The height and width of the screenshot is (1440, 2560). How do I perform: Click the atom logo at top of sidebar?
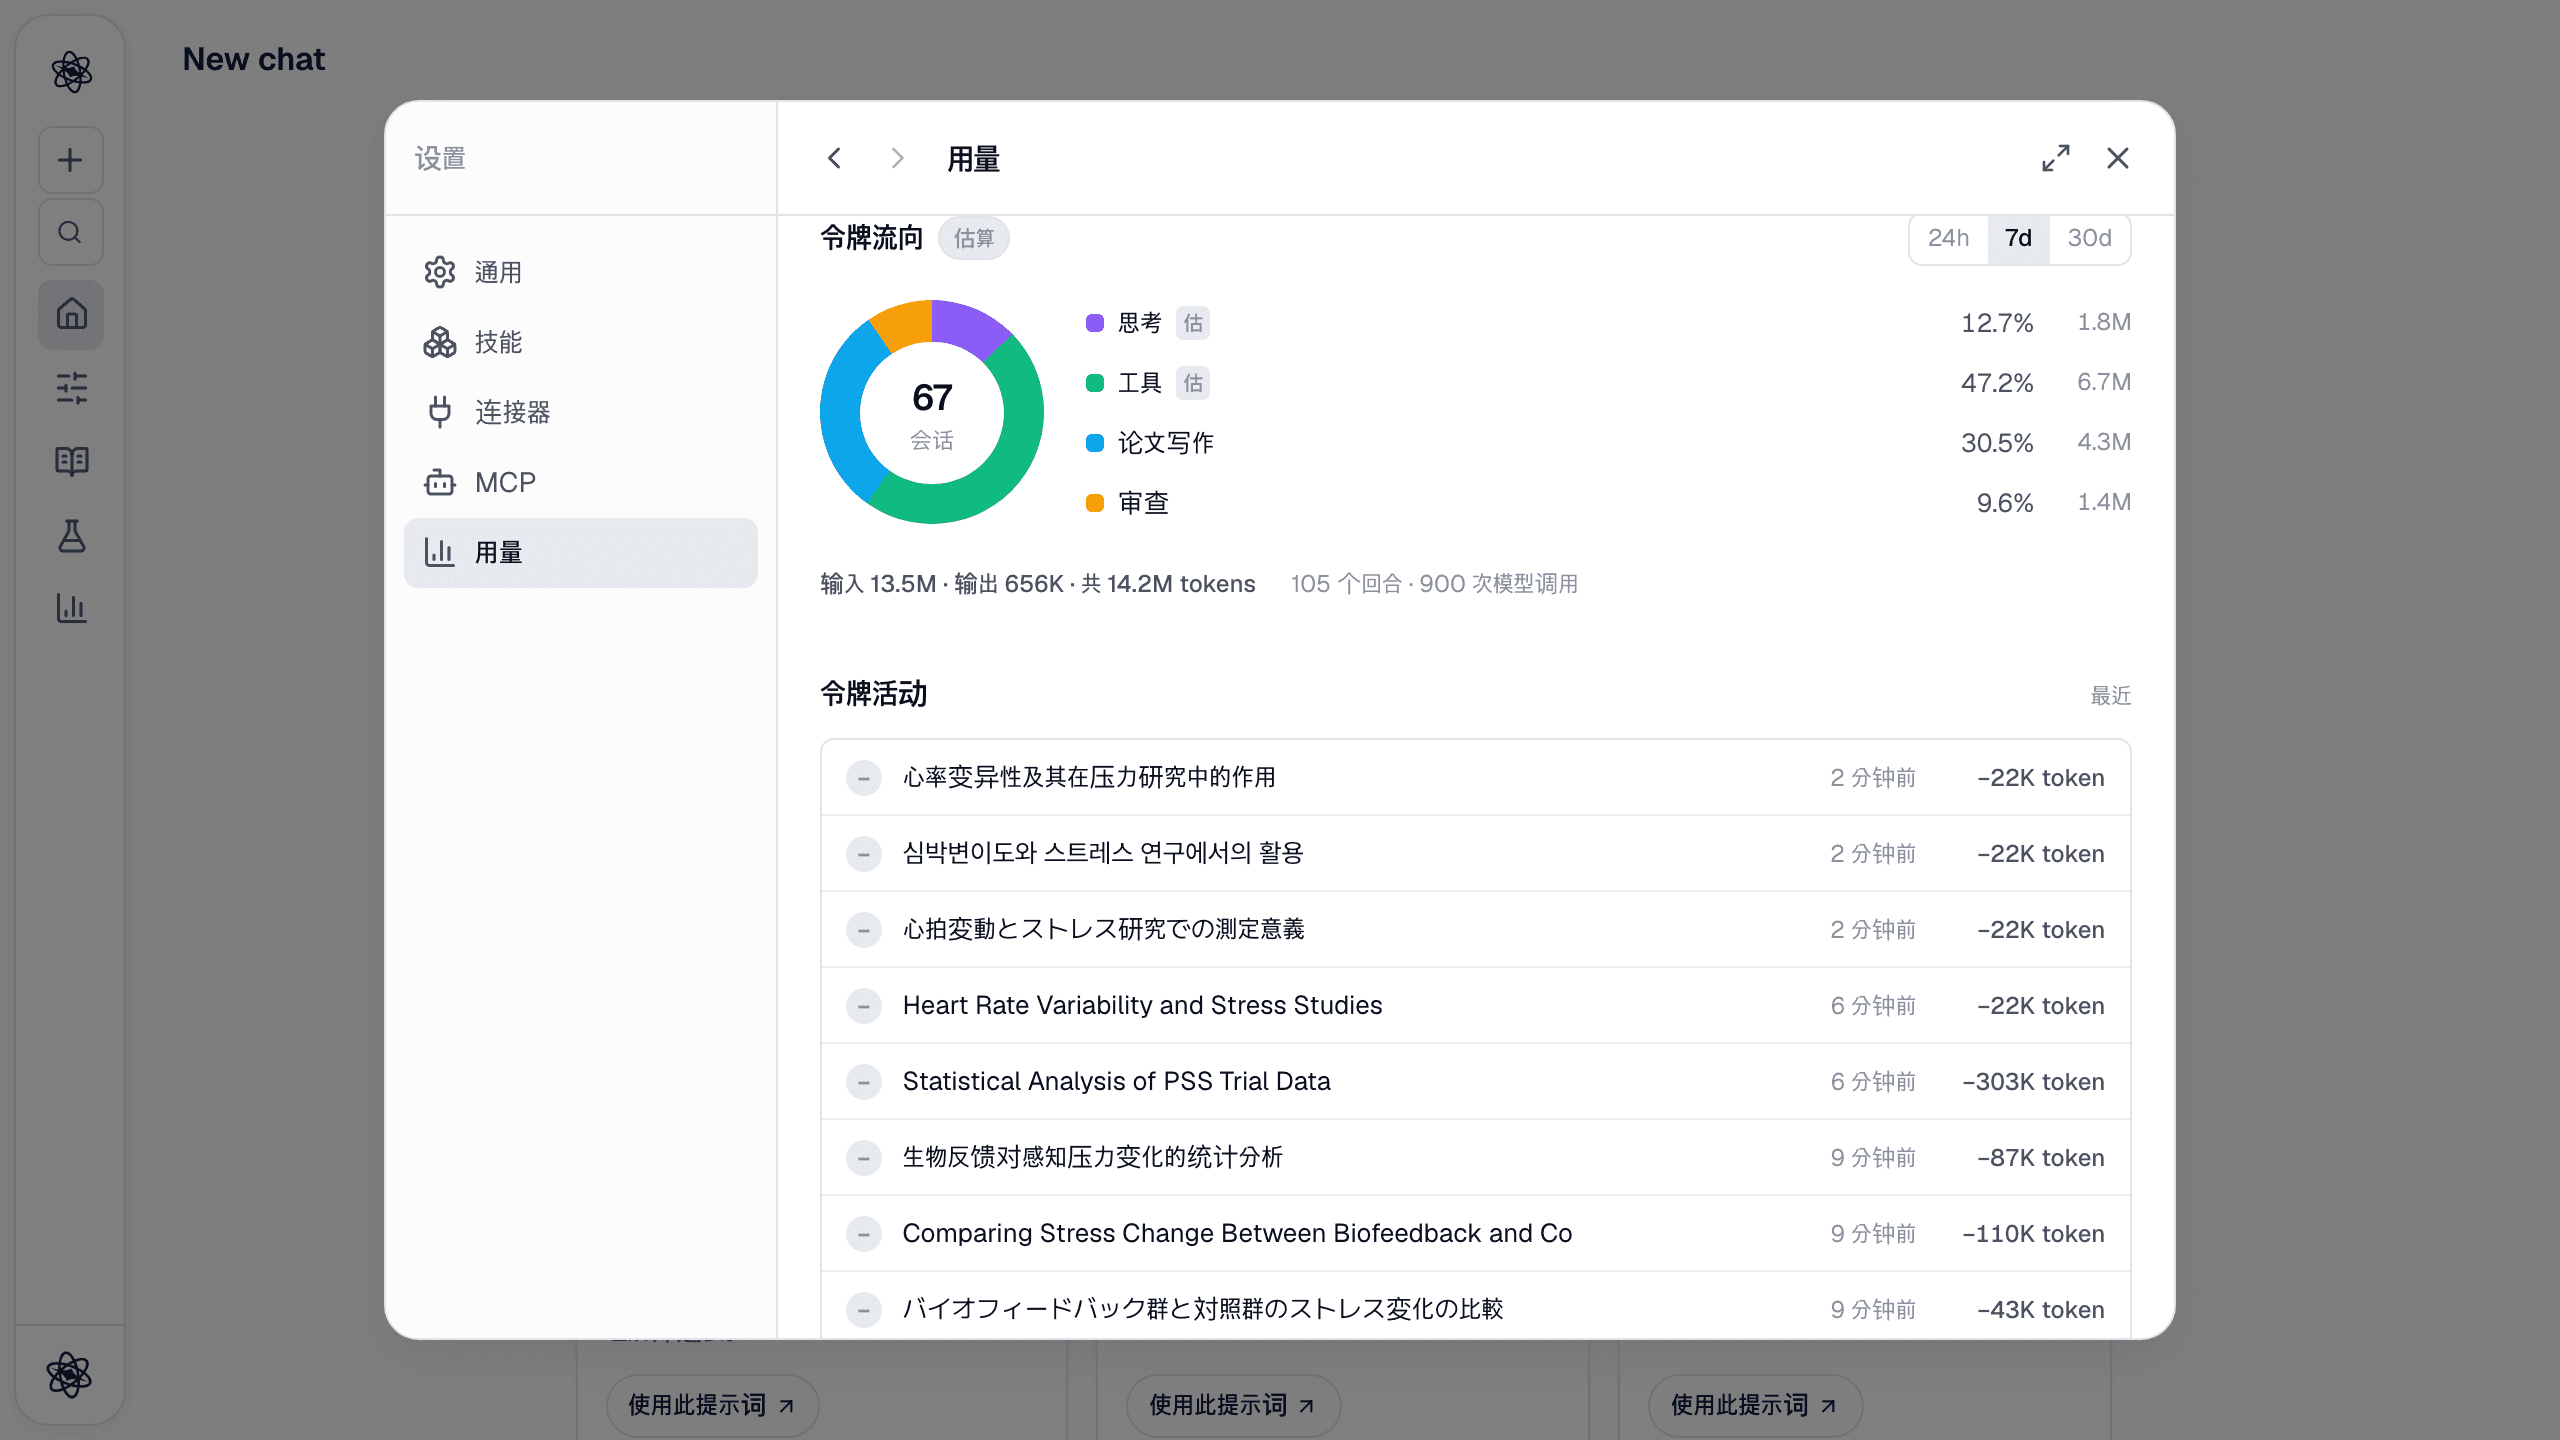[71, 72]
